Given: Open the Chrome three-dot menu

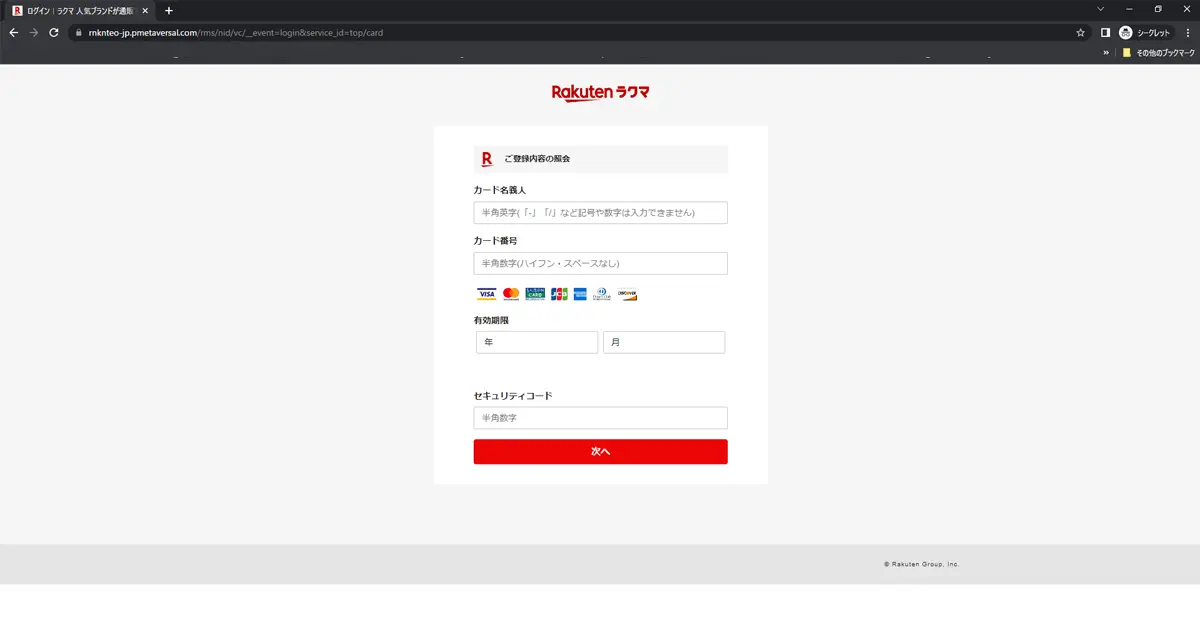Looking at the screenshot, I should [1187, 32].
